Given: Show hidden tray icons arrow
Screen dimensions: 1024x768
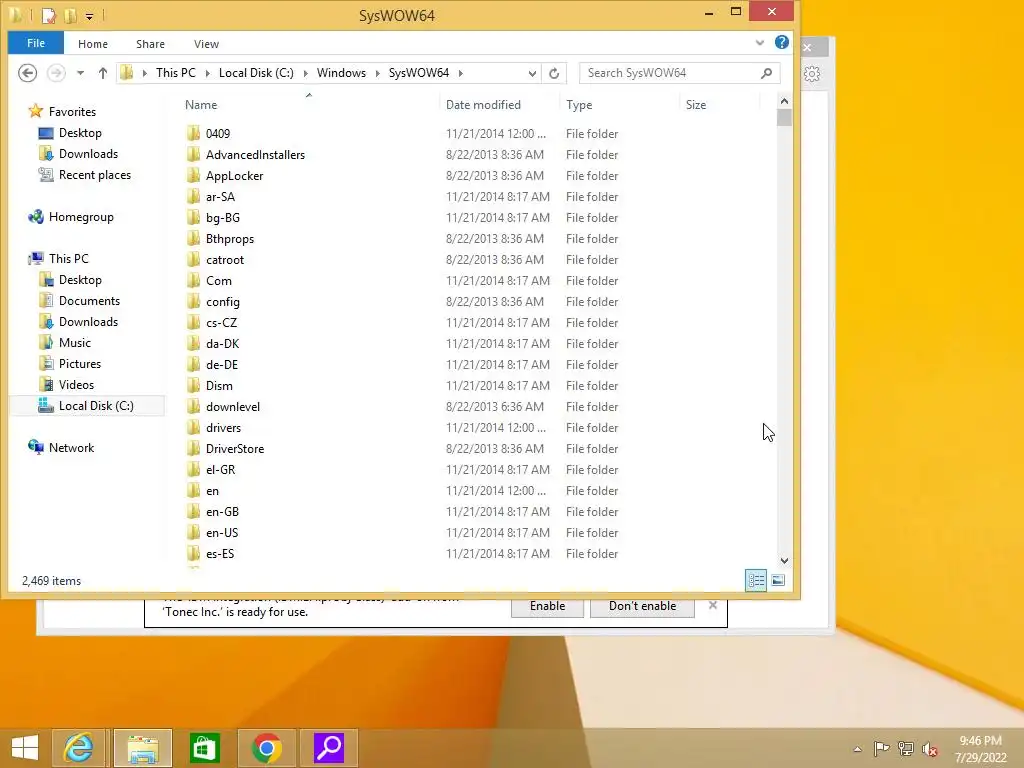Looking at the screenshot, I should click(857, 749).
